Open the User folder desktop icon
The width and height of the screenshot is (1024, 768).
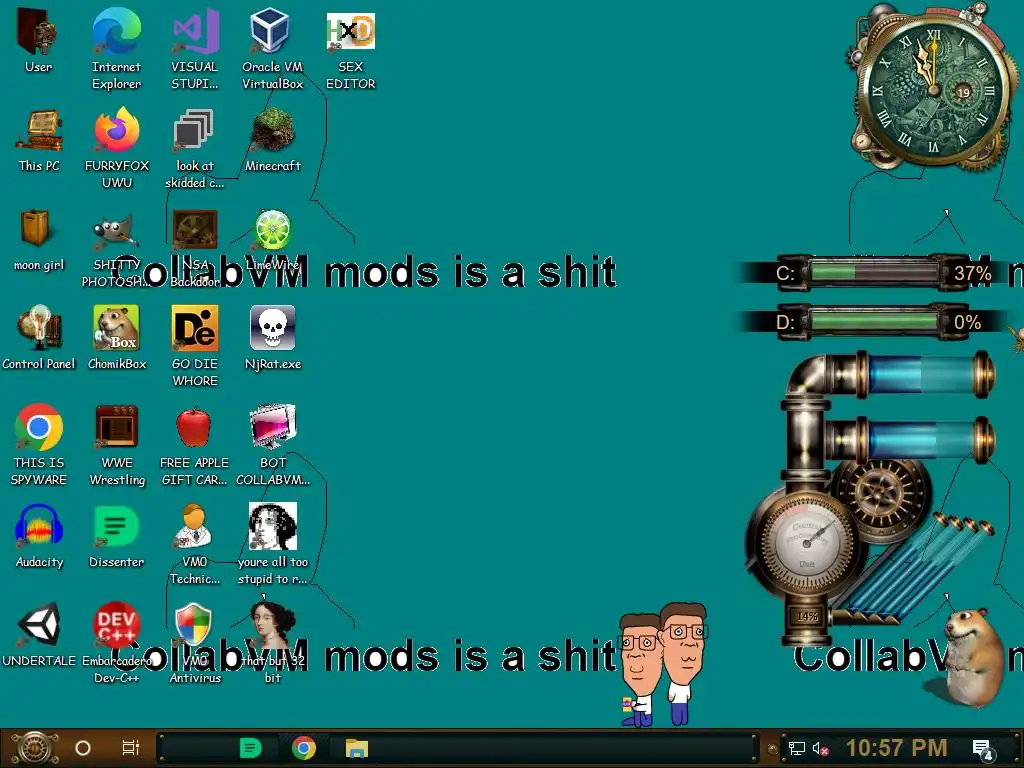coord(39,42)
